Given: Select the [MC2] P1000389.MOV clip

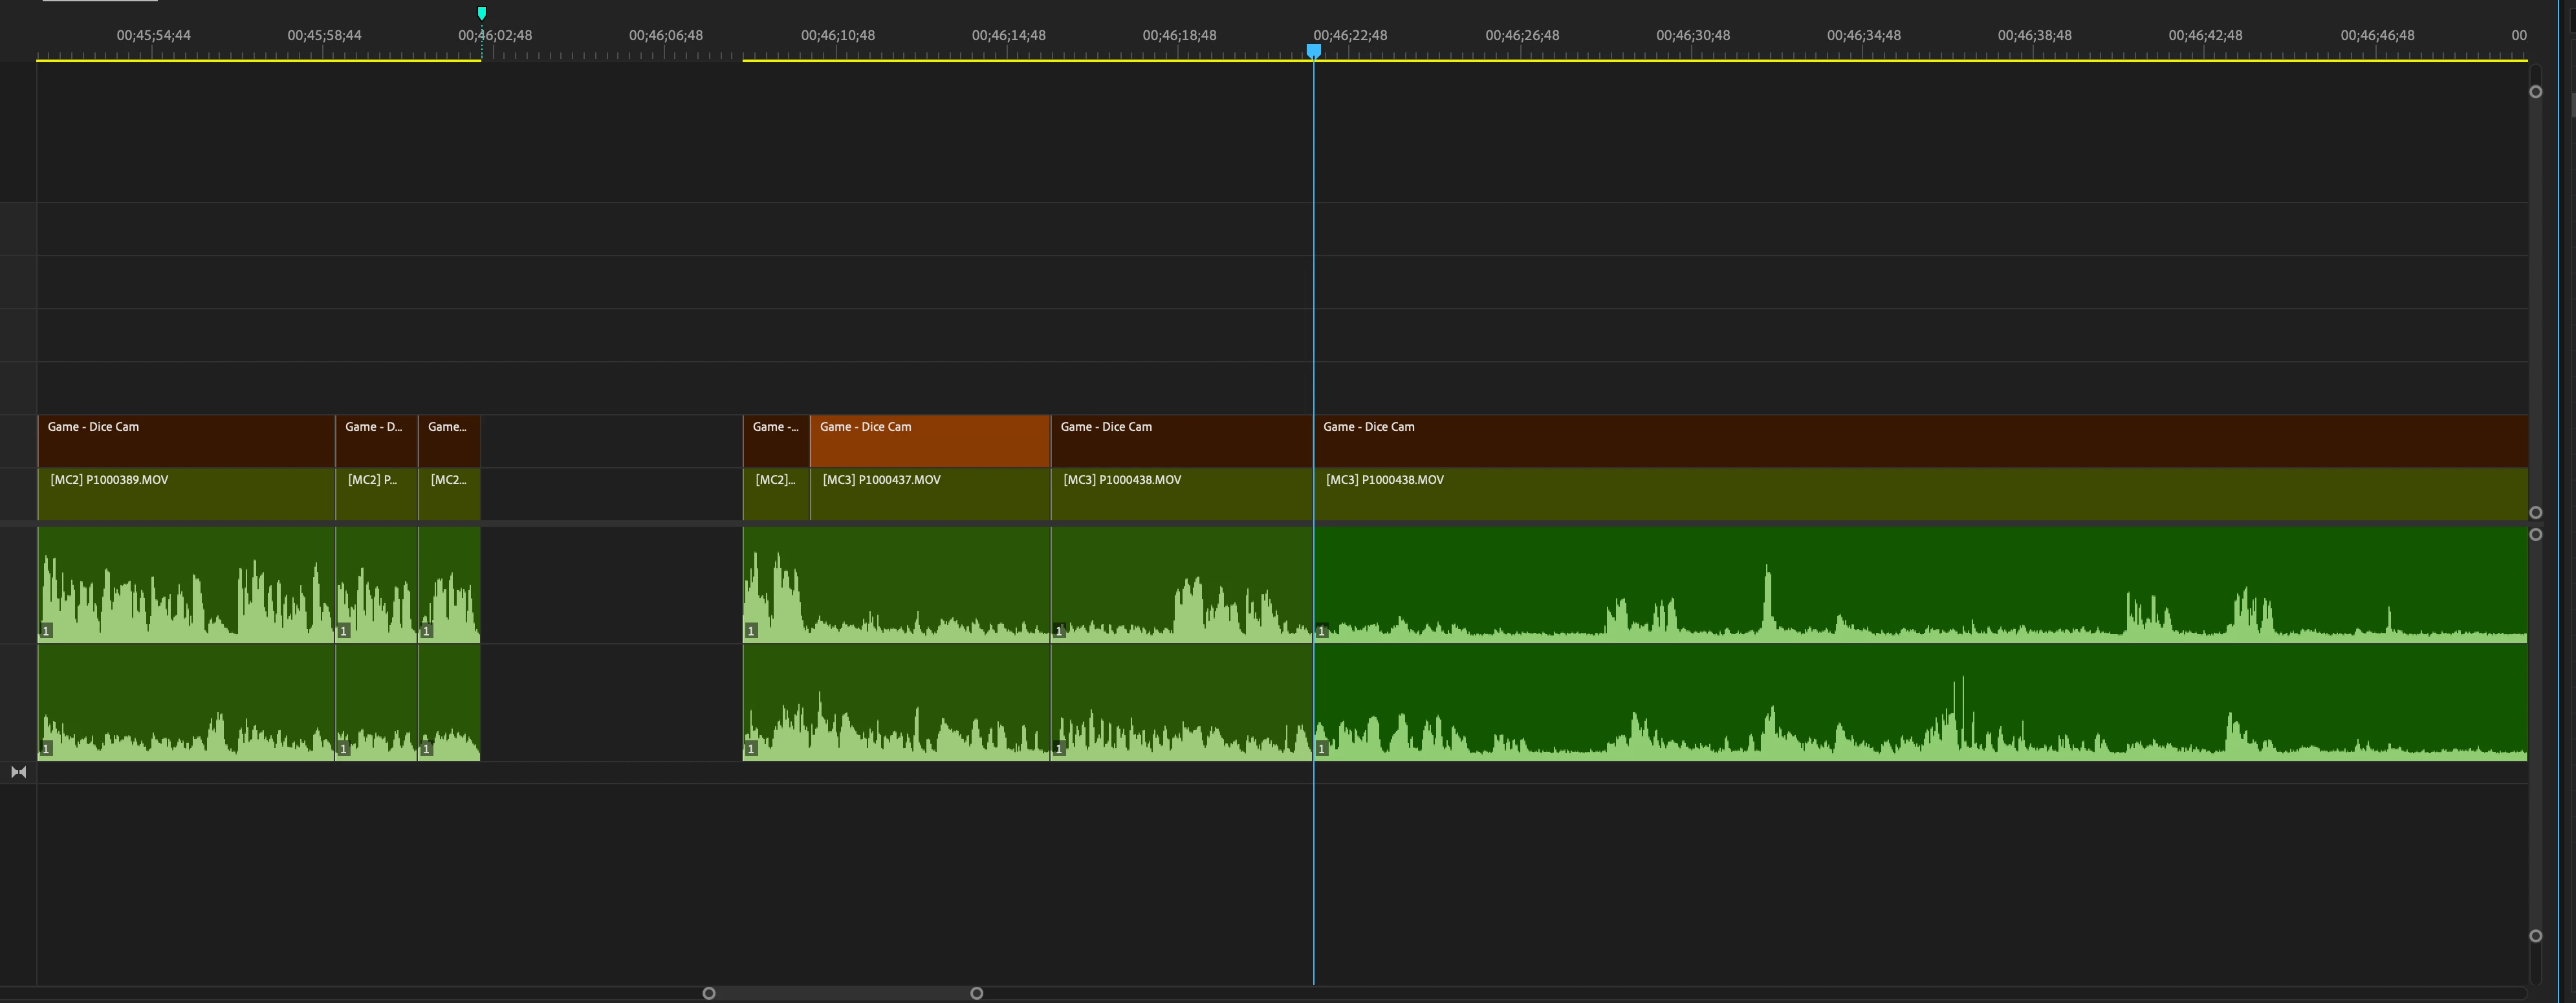Looking at the screenshot, I should [x=186, y=494].
